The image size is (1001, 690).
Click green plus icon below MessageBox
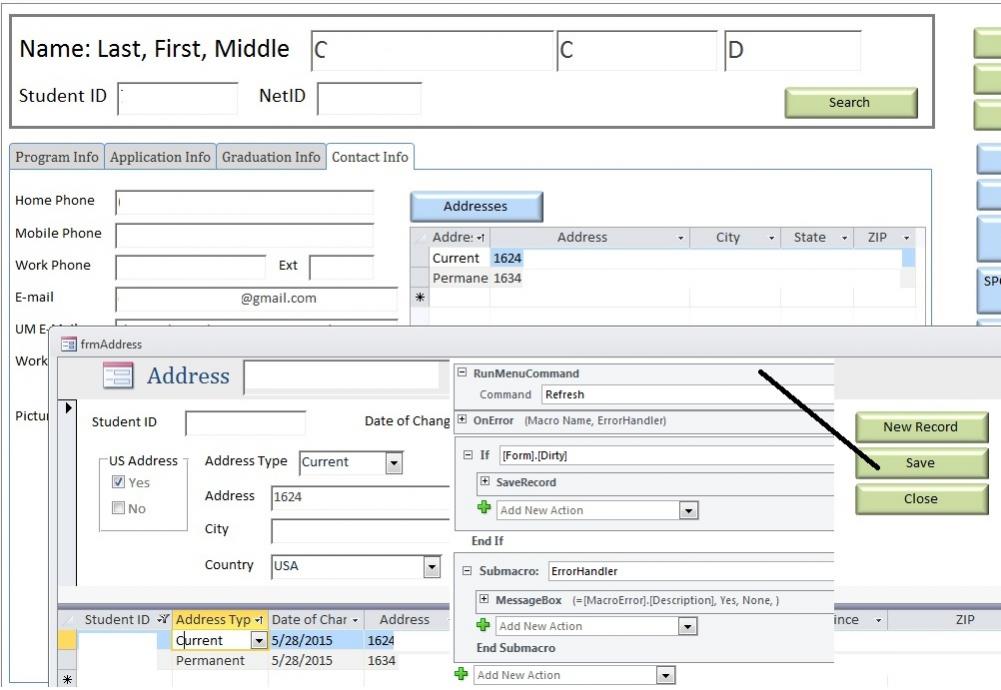pyautogui.click(x=483, y=624)
